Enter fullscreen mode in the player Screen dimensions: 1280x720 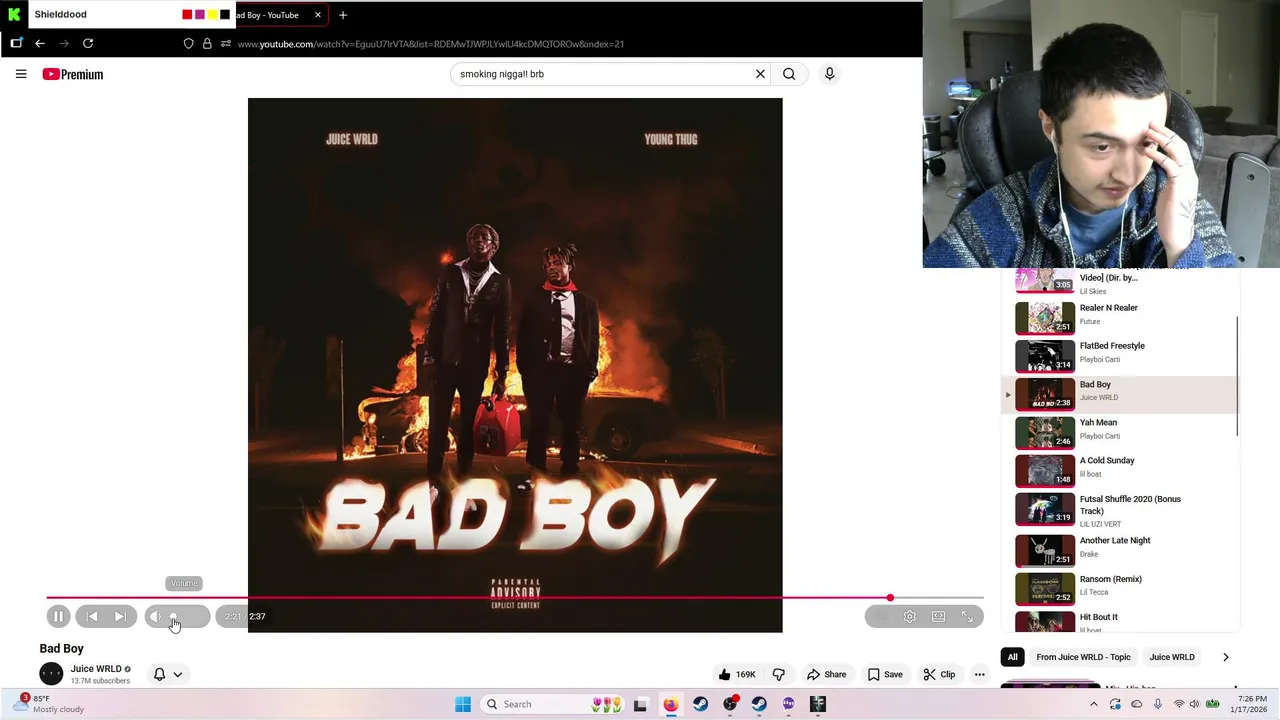click(967, 617)
